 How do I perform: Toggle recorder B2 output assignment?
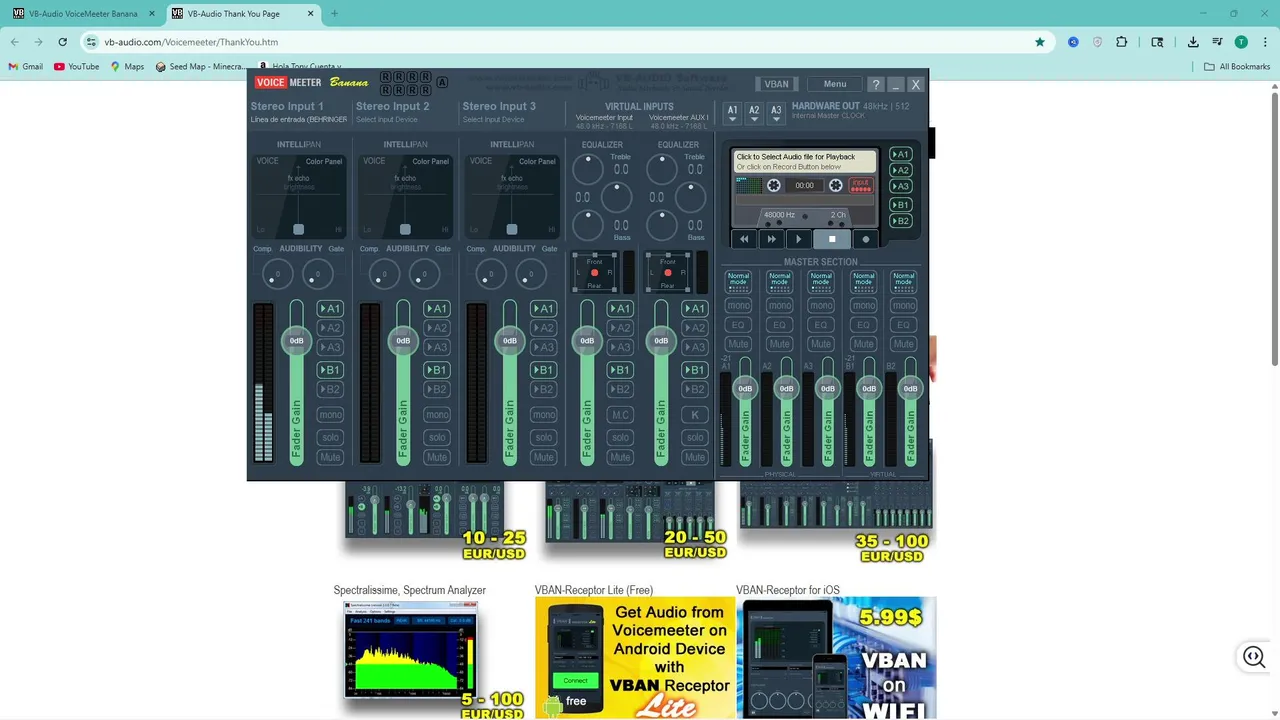pyautogui.click(x=901, y=221)
